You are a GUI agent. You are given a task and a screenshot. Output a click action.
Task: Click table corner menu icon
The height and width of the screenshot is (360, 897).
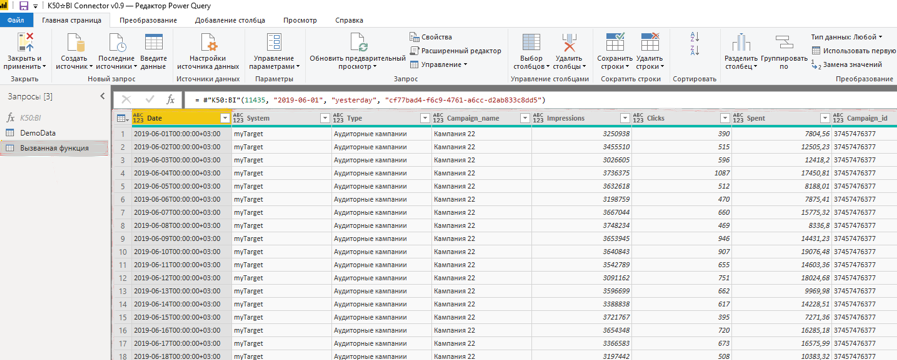122,118
